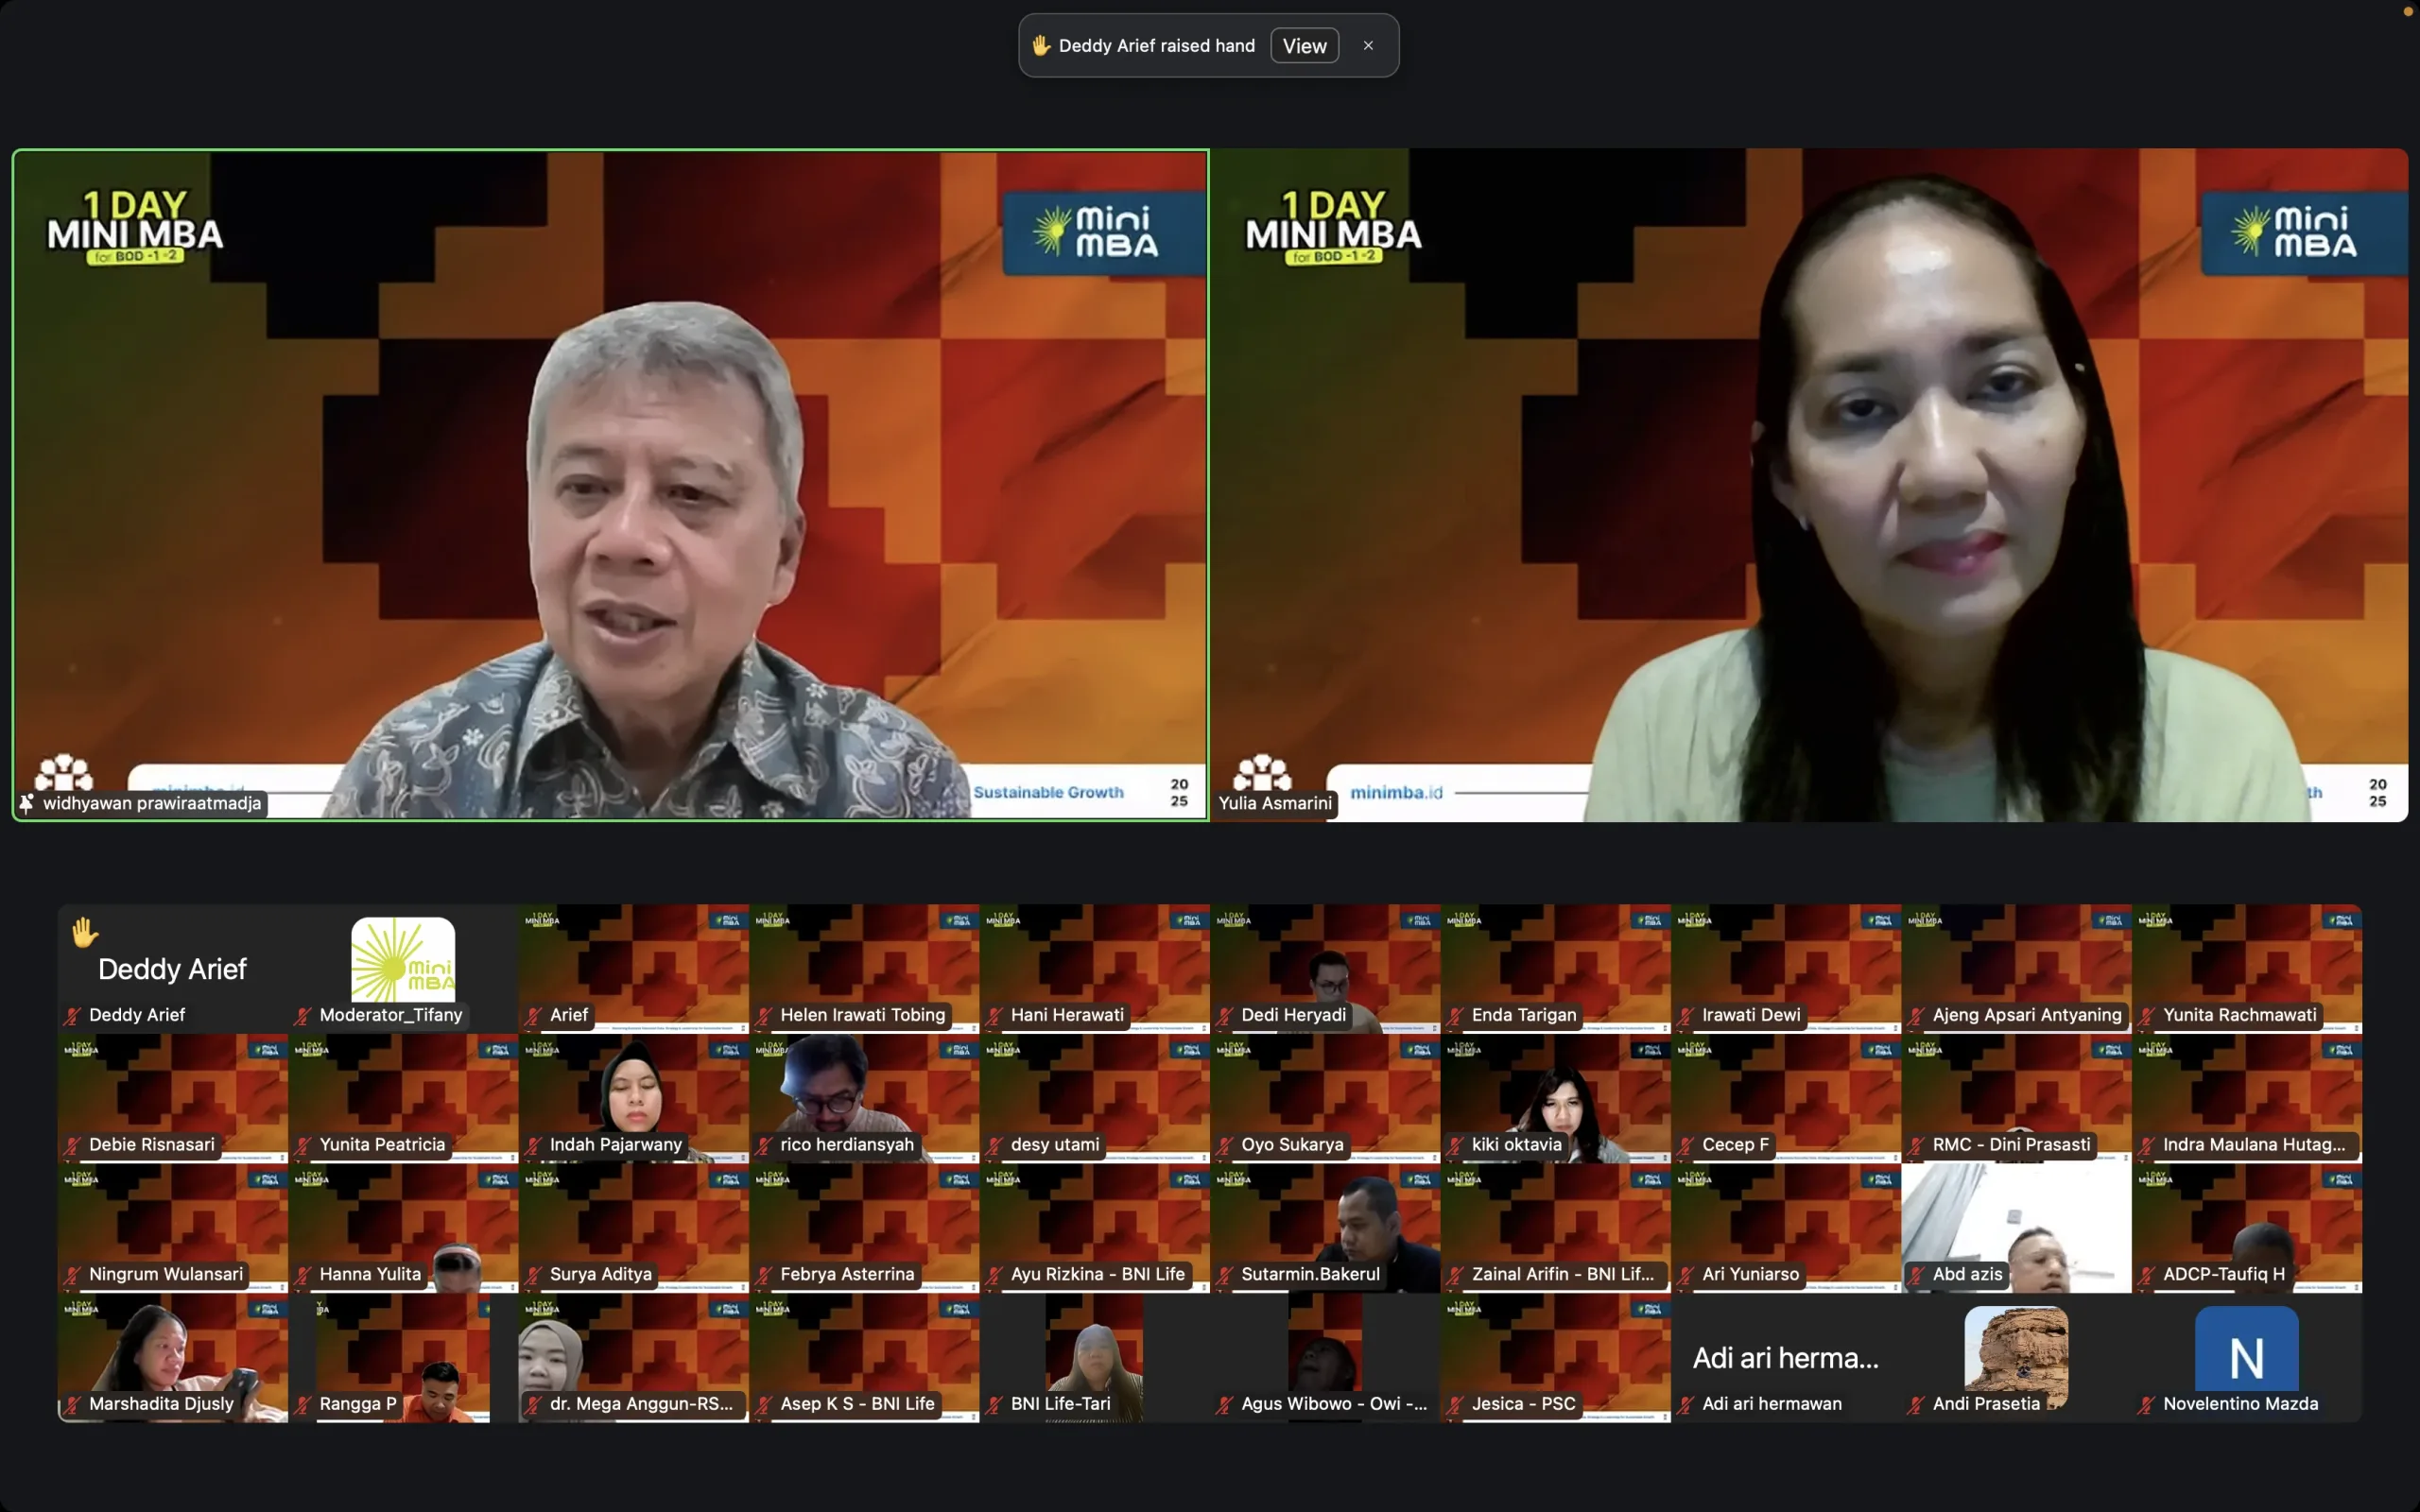The image size is (2420, 1512).
Task: Click the blue N avatar of Novelentino Mazda
Action: pyautogui.click(x=2246, y=1349)
